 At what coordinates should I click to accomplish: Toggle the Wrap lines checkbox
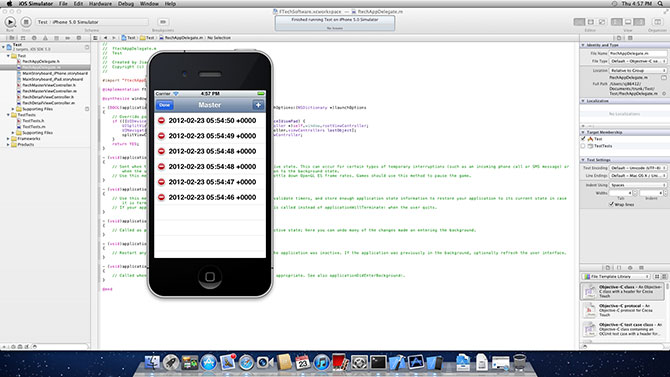pos(611,204)
